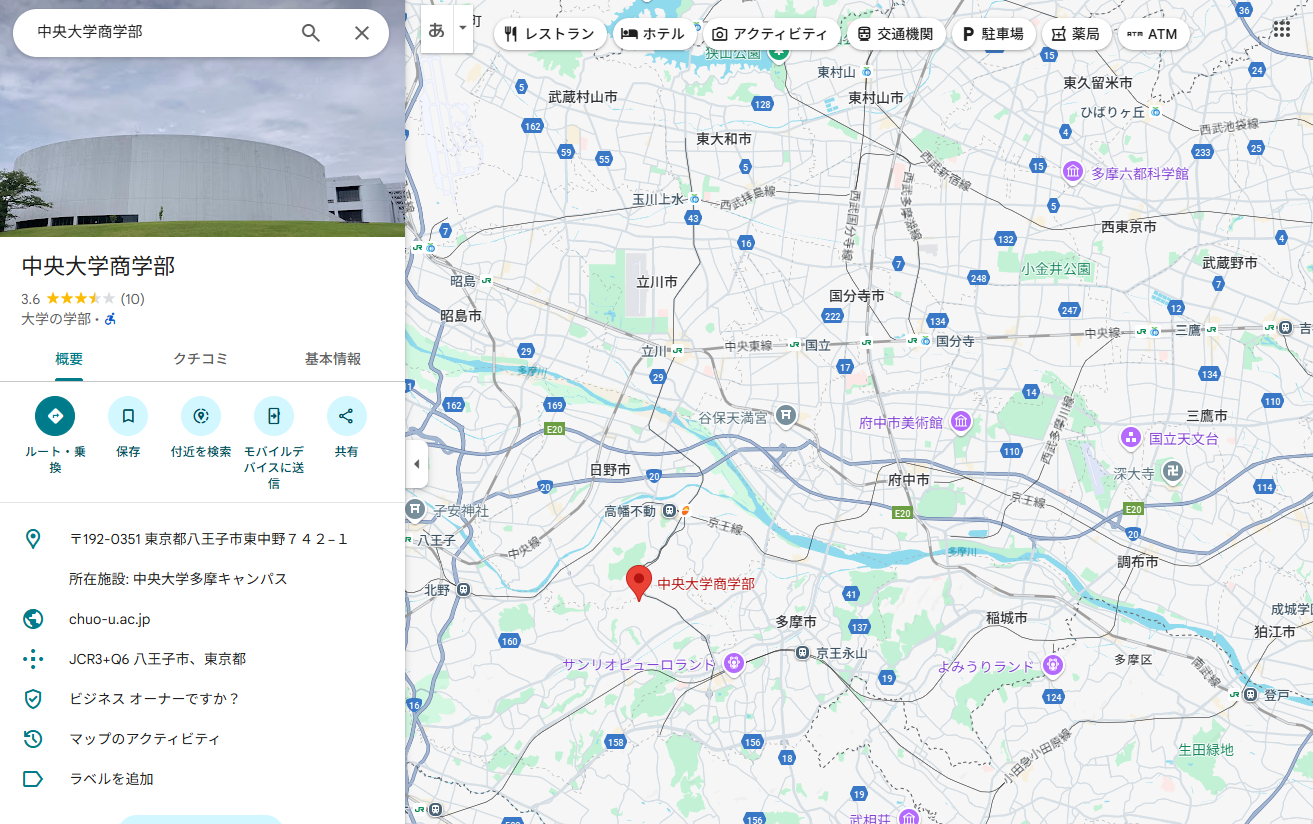The width and height of the screenshot is (1313, 824).
Task: Open directions with ルート・乗換 icon
Action: pos(55,416)
